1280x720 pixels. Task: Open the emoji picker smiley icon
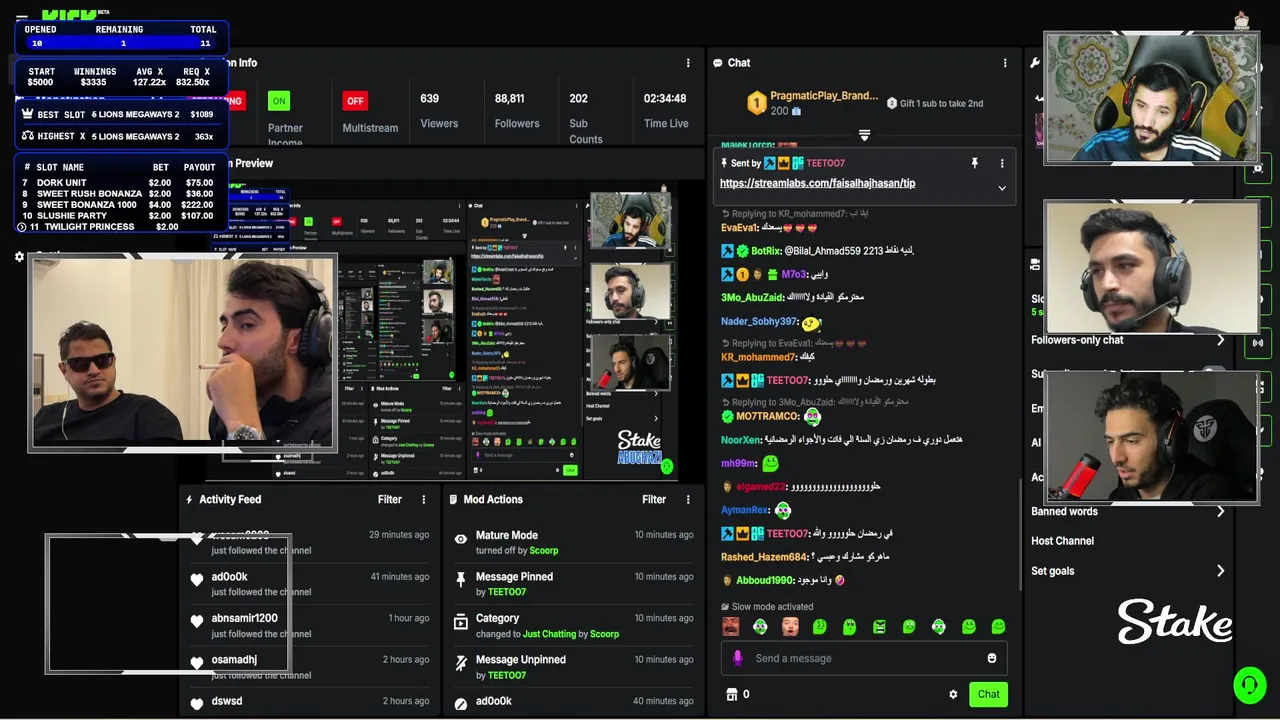click(x=992, y=658)
